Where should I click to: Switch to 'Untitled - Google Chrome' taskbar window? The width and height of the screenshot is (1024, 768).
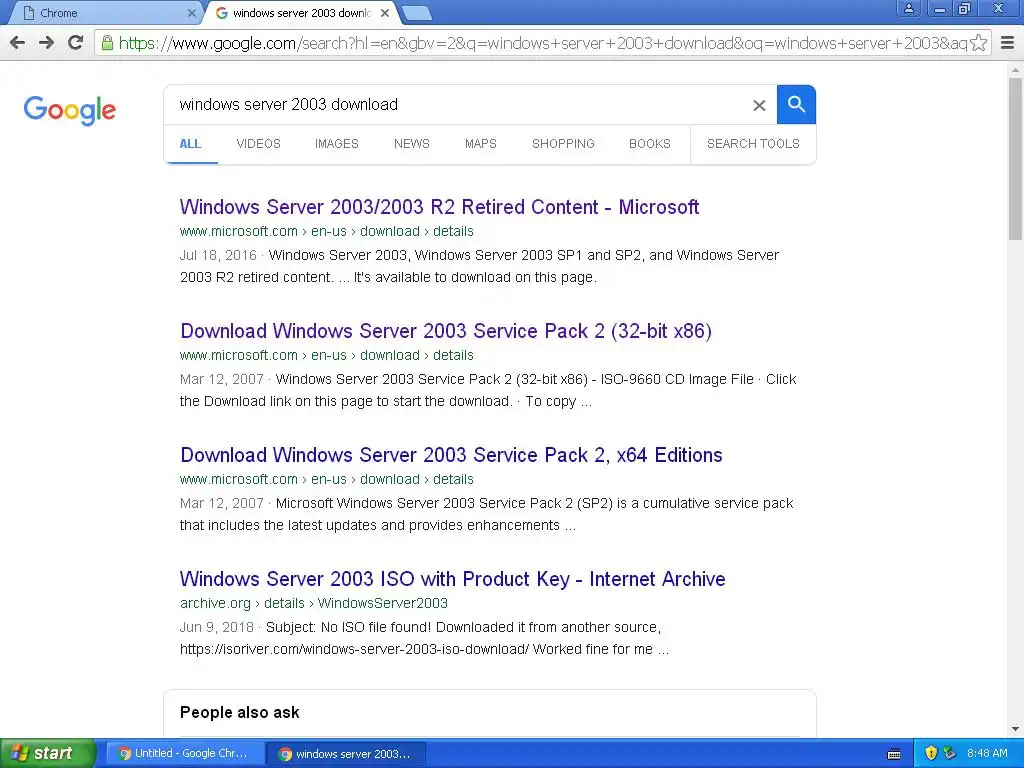185,753
